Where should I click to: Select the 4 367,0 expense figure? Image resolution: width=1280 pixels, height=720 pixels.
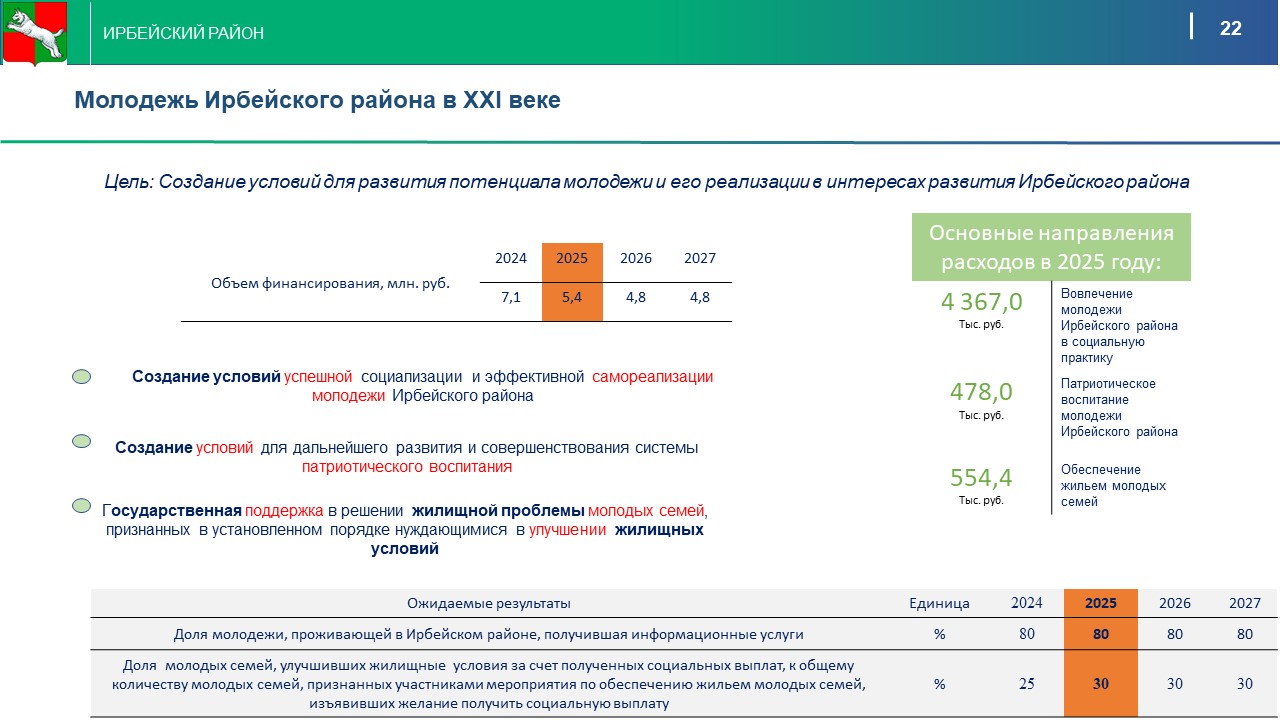point(981,302)
